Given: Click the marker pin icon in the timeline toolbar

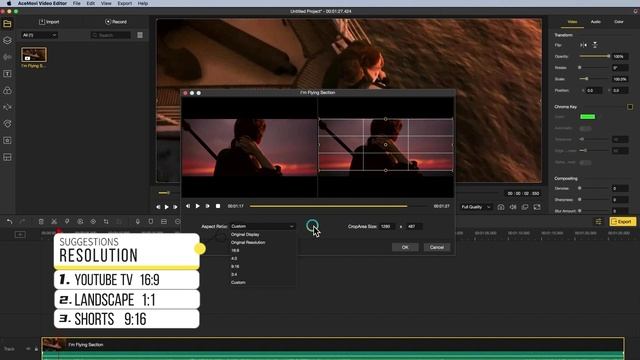Looking at the screenshot, I should pos(67,221).
